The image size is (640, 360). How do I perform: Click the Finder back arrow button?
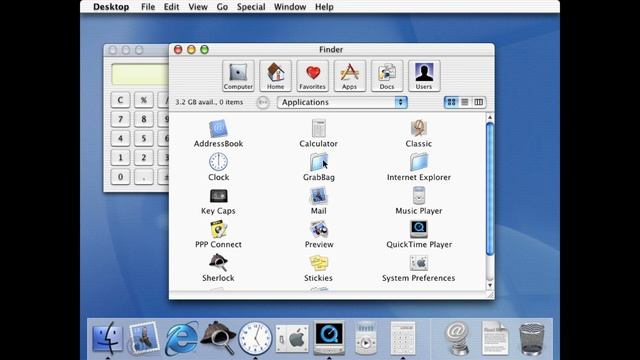point(263,102)
